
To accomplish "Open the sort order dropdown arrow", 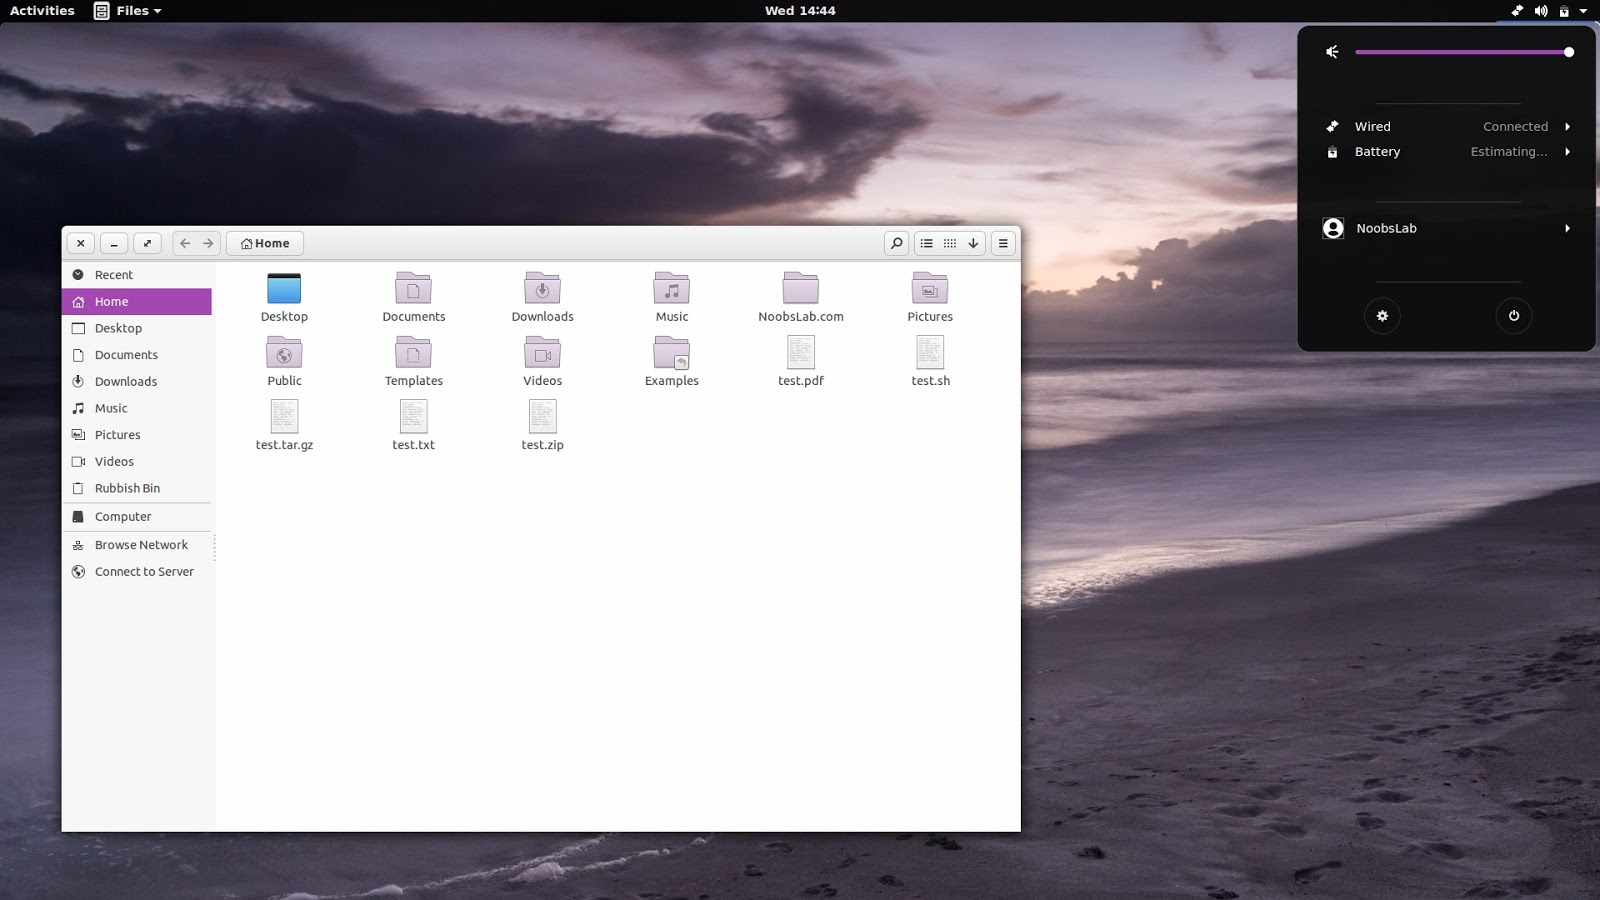I will [x=972, y=243].
